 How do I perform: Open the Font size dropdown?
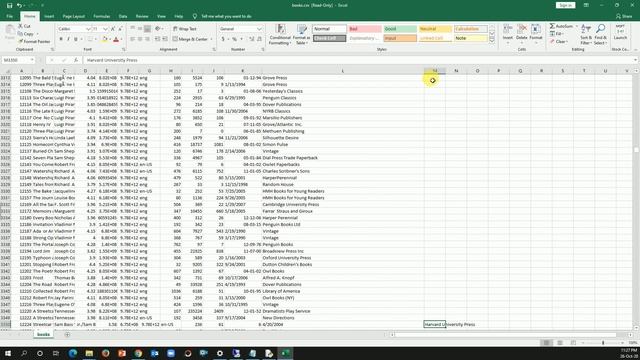(105, 29)
